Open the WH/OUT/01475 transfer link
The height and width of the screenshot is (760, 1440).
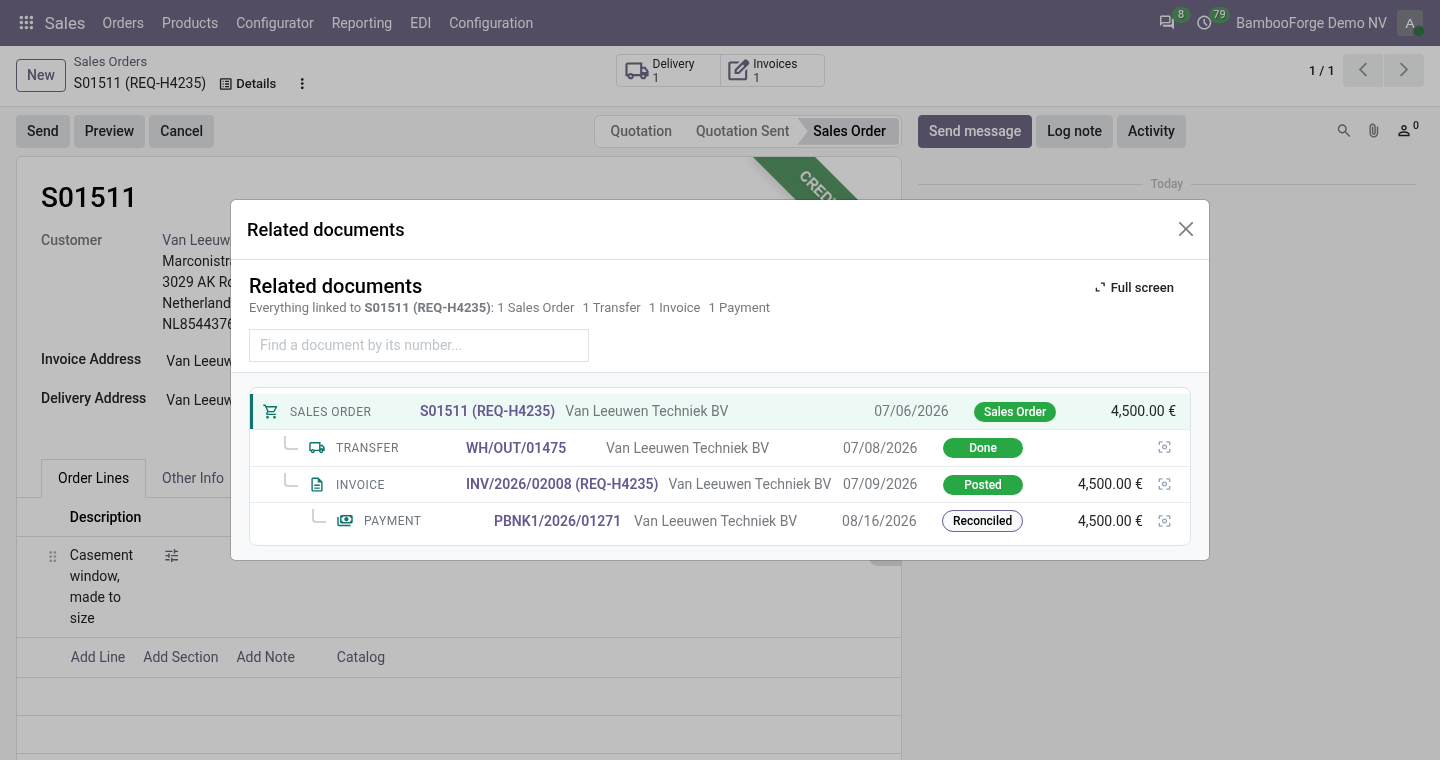tap(516, 448)
